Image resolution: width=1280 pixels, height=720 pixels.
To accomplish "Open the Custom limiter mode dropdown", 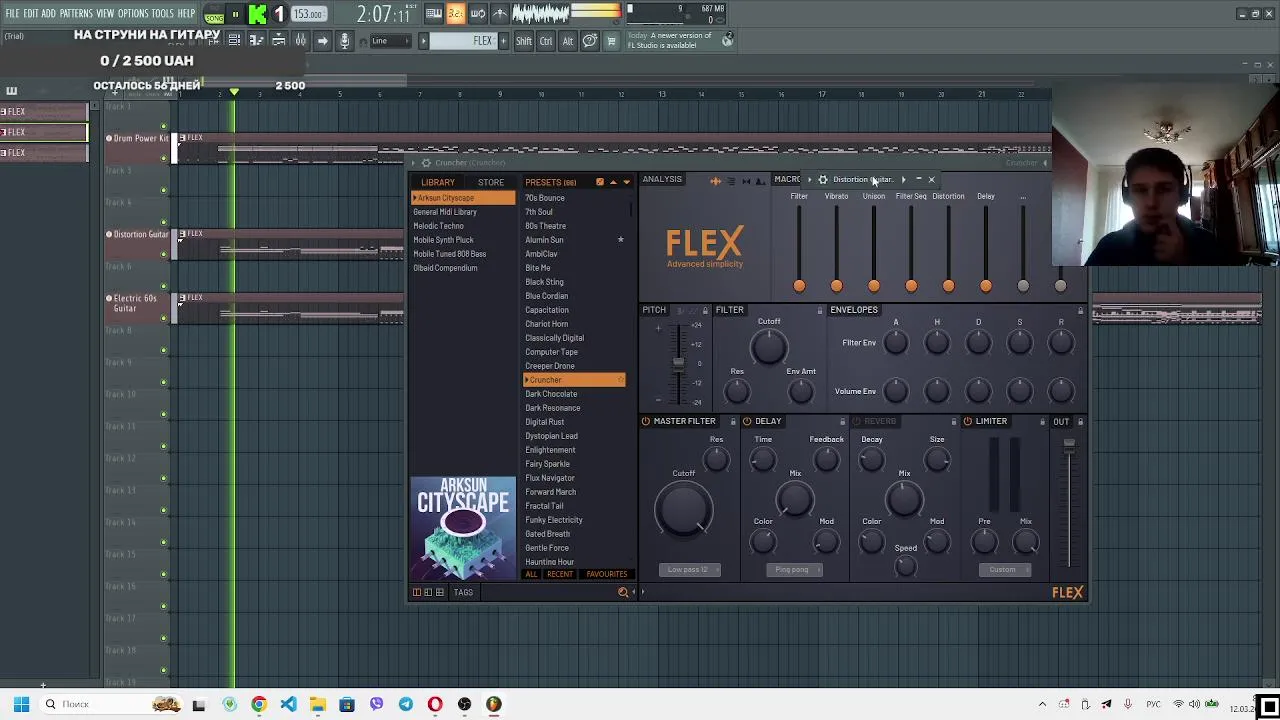I will tap(1003, 570).
